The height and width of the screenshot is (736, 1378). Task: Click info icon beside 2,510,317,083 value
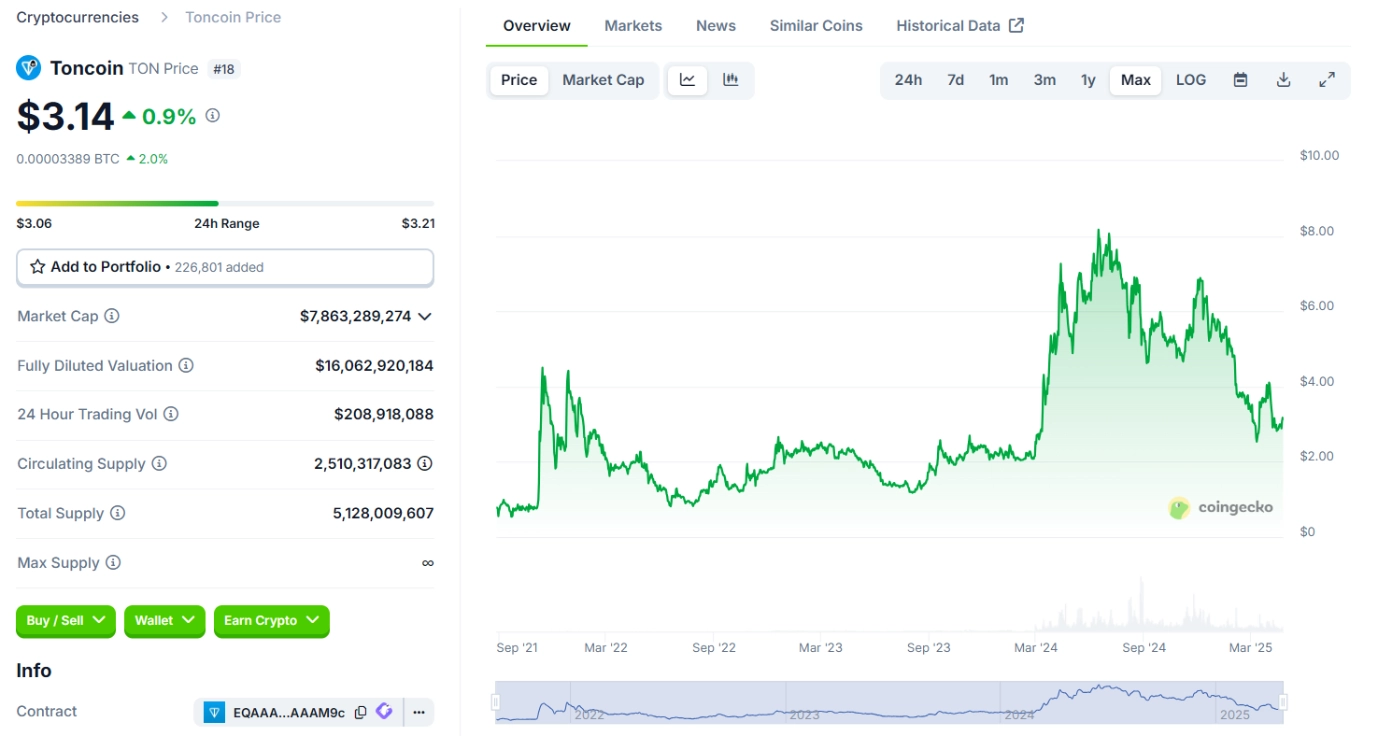[425, 464]
